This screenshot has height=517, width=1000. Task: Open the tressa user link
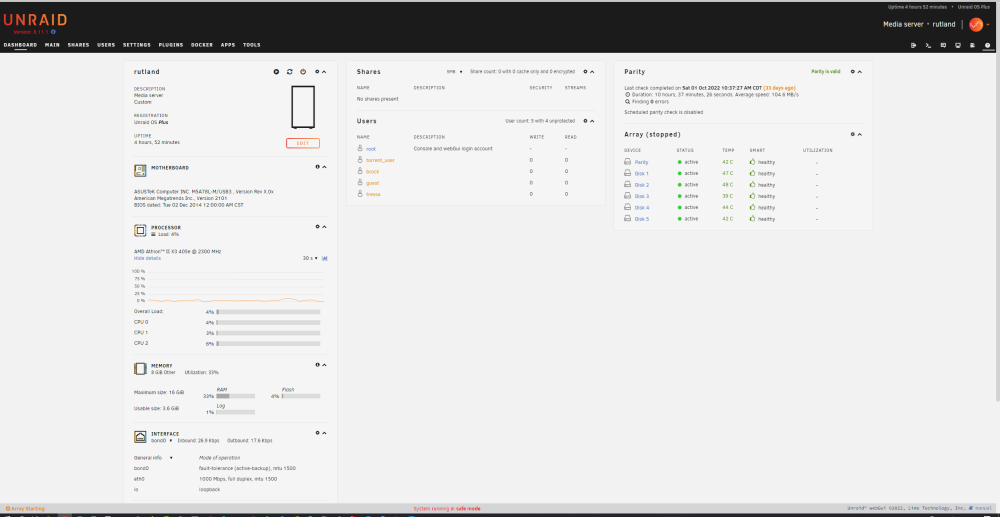pyautogui.click(x=373, y=194)
